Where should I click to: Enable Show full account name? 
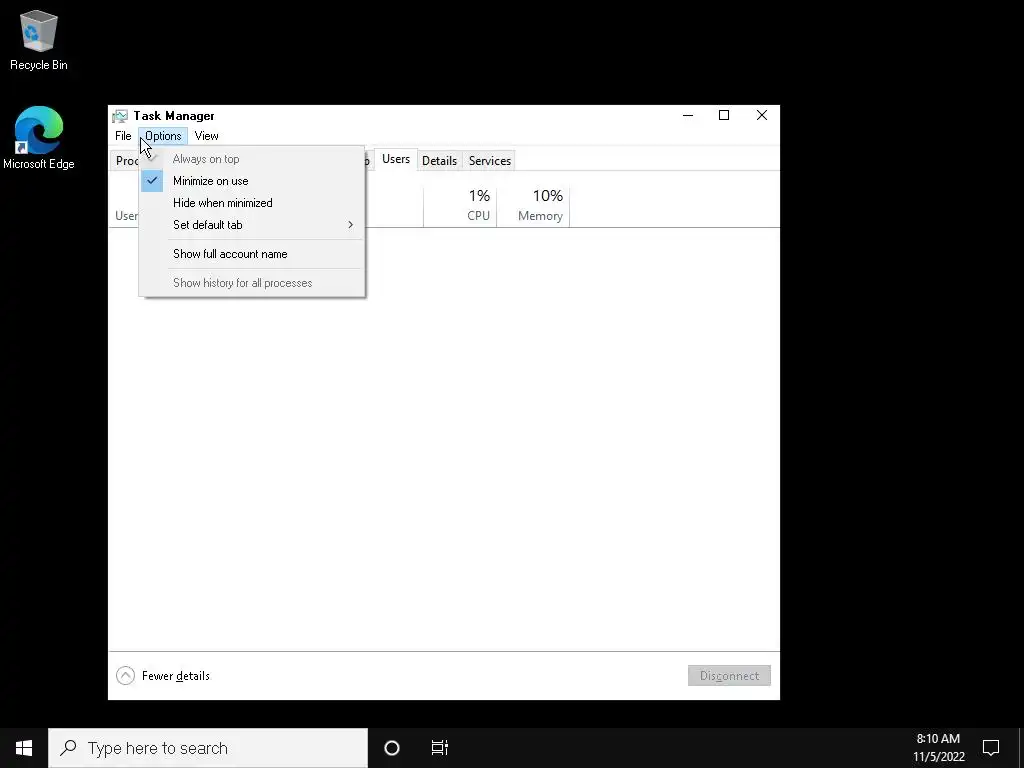coord(252,254)
